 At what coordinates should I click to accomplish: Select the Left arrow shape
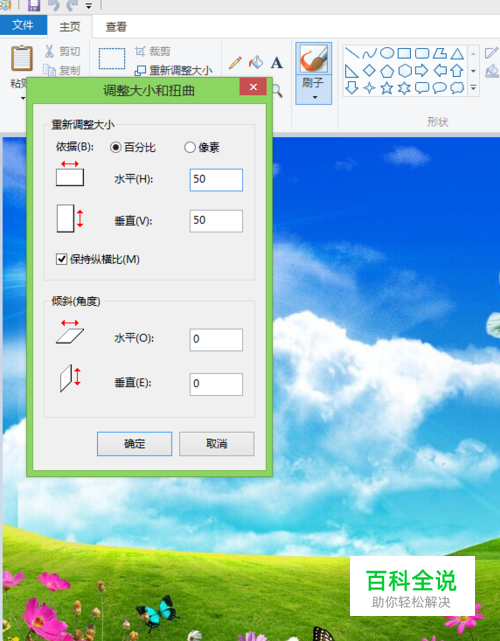click(439, 71)
